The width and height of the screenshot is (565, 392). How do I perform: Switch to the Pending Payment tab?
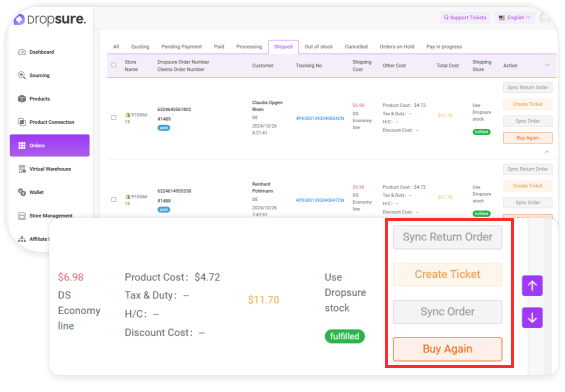tap(182, 46)
